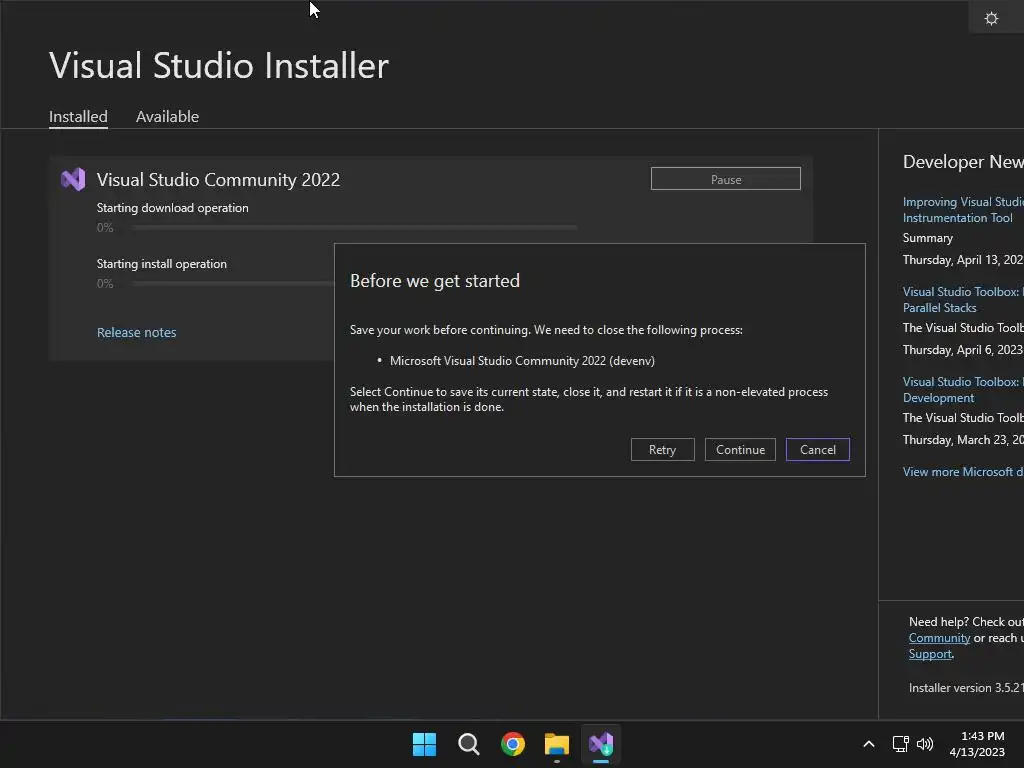Click Continue in the dialog
The image size is (1024, 768).
[x=740, y=449]
